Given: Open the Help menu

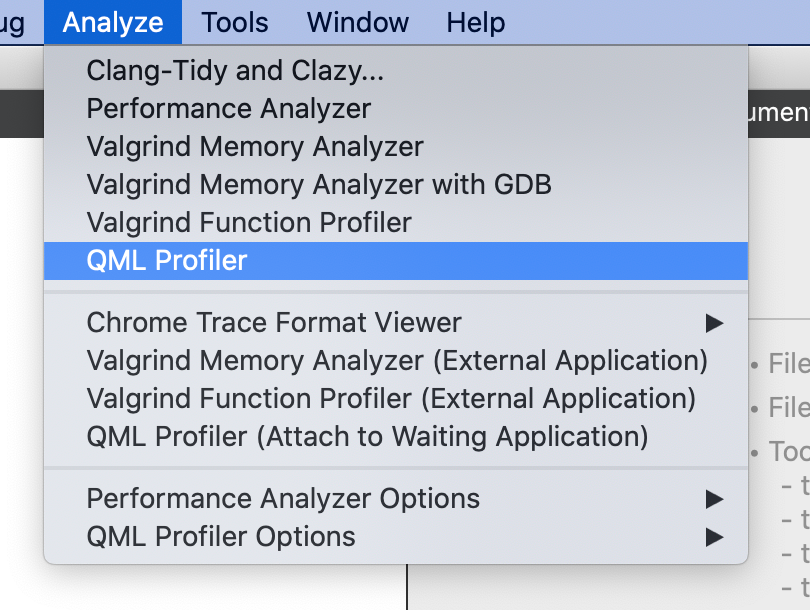Looking at the screenshot, I should click(x=475, y=22).
